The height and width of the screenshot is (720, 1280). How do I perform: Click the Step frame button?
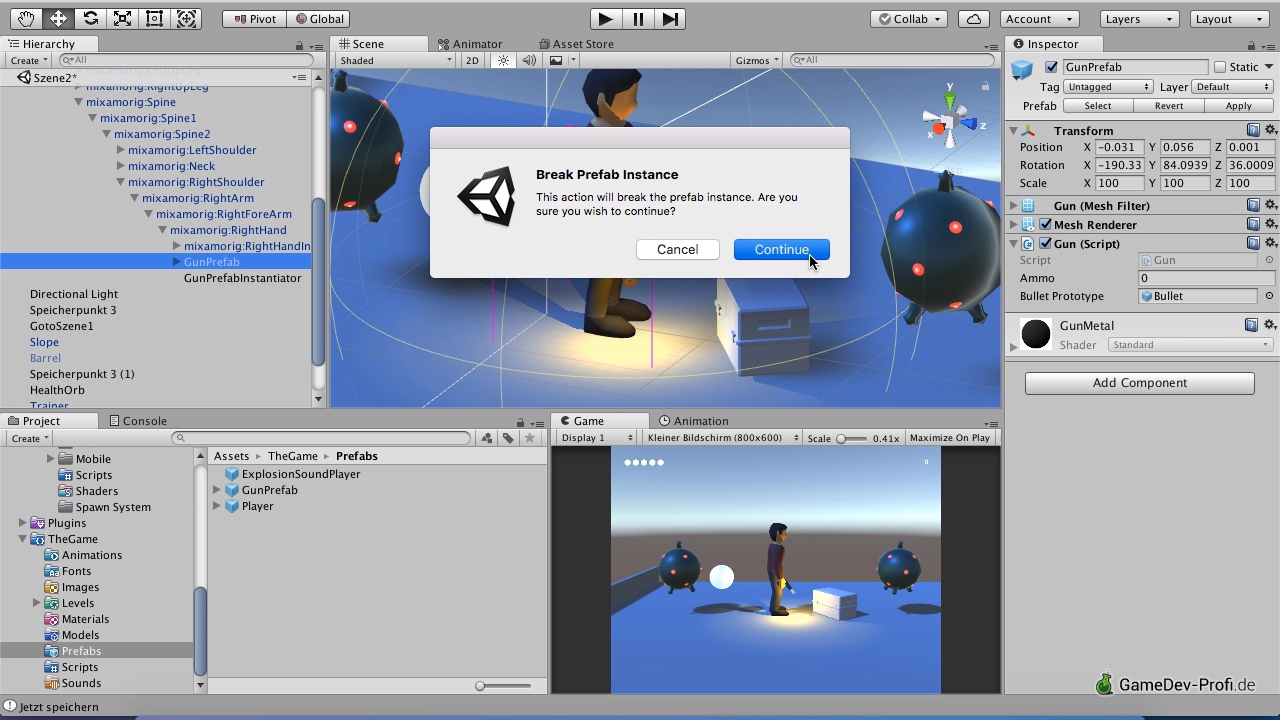[670, 18]
